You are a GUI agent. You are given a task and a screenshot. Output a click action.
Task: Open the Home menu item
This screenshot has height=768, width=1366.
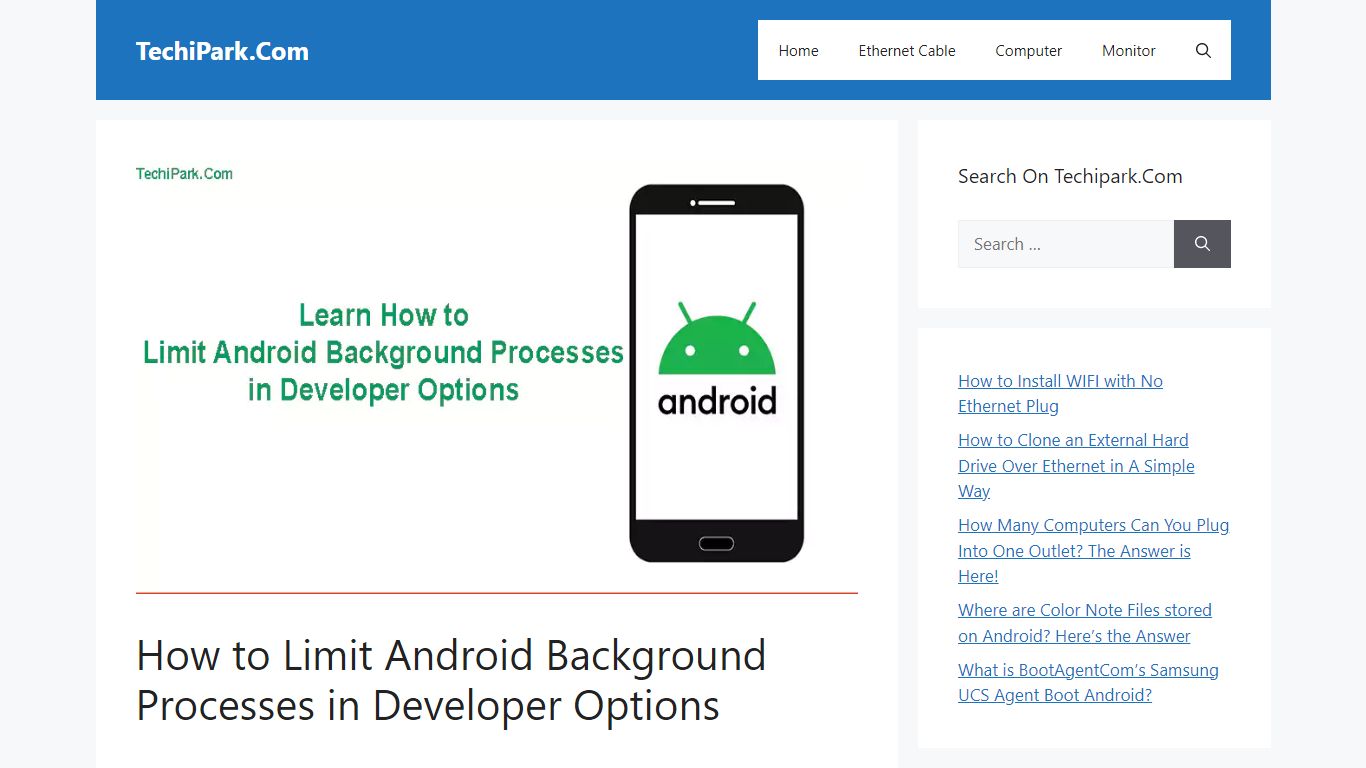click(798, 50)
